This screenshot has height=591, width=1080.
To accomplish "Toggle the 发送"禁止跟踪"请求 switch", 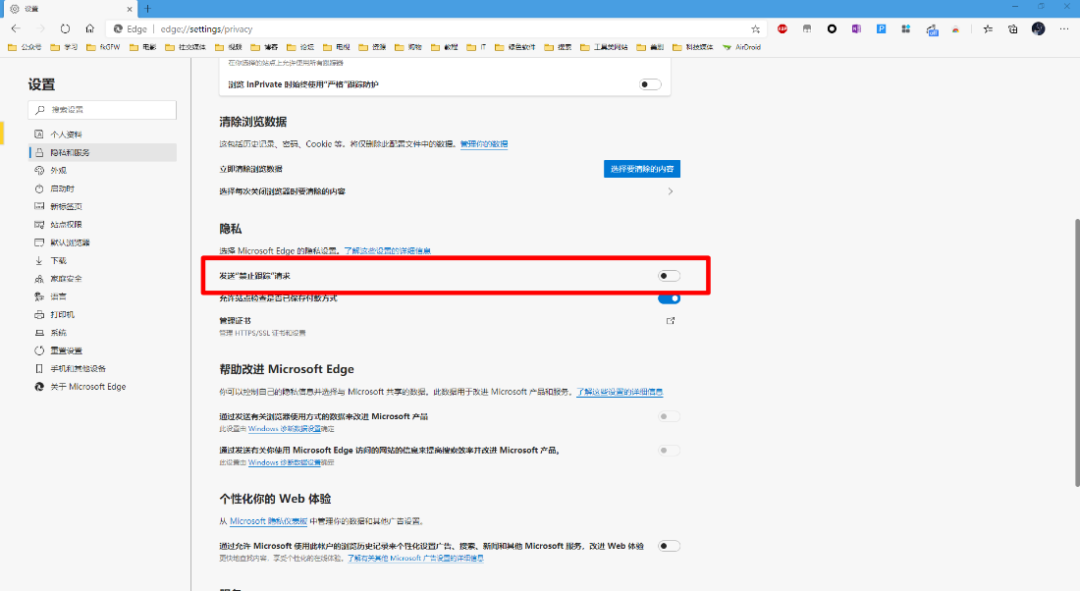I will (669, 276).
